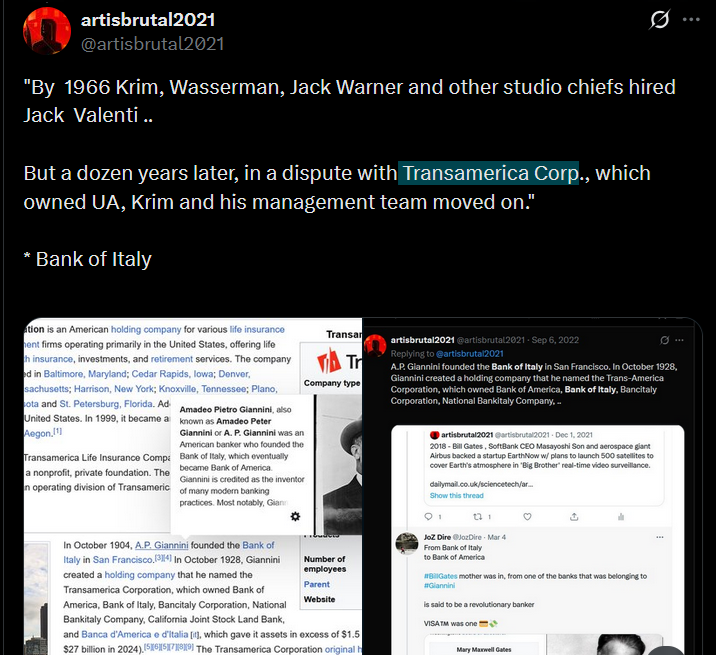
Task: Click the San Francisco link
Action: (x=123, y=560)
